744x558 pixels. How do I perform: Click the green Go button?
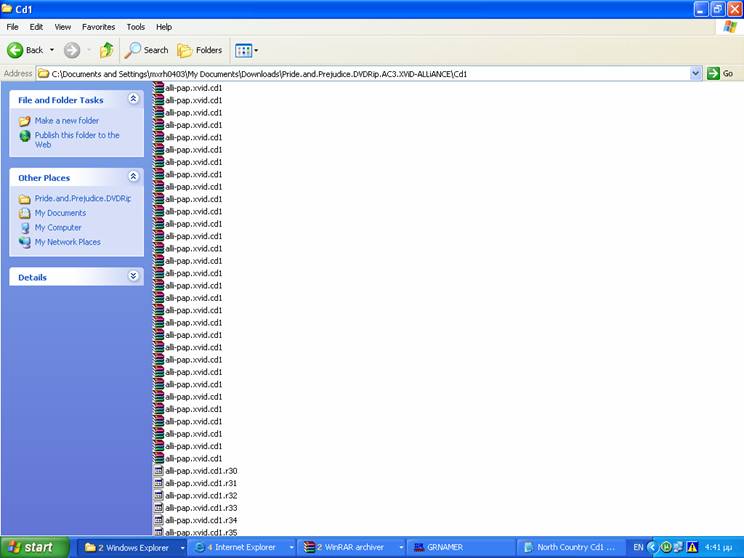tap(720, 74)
